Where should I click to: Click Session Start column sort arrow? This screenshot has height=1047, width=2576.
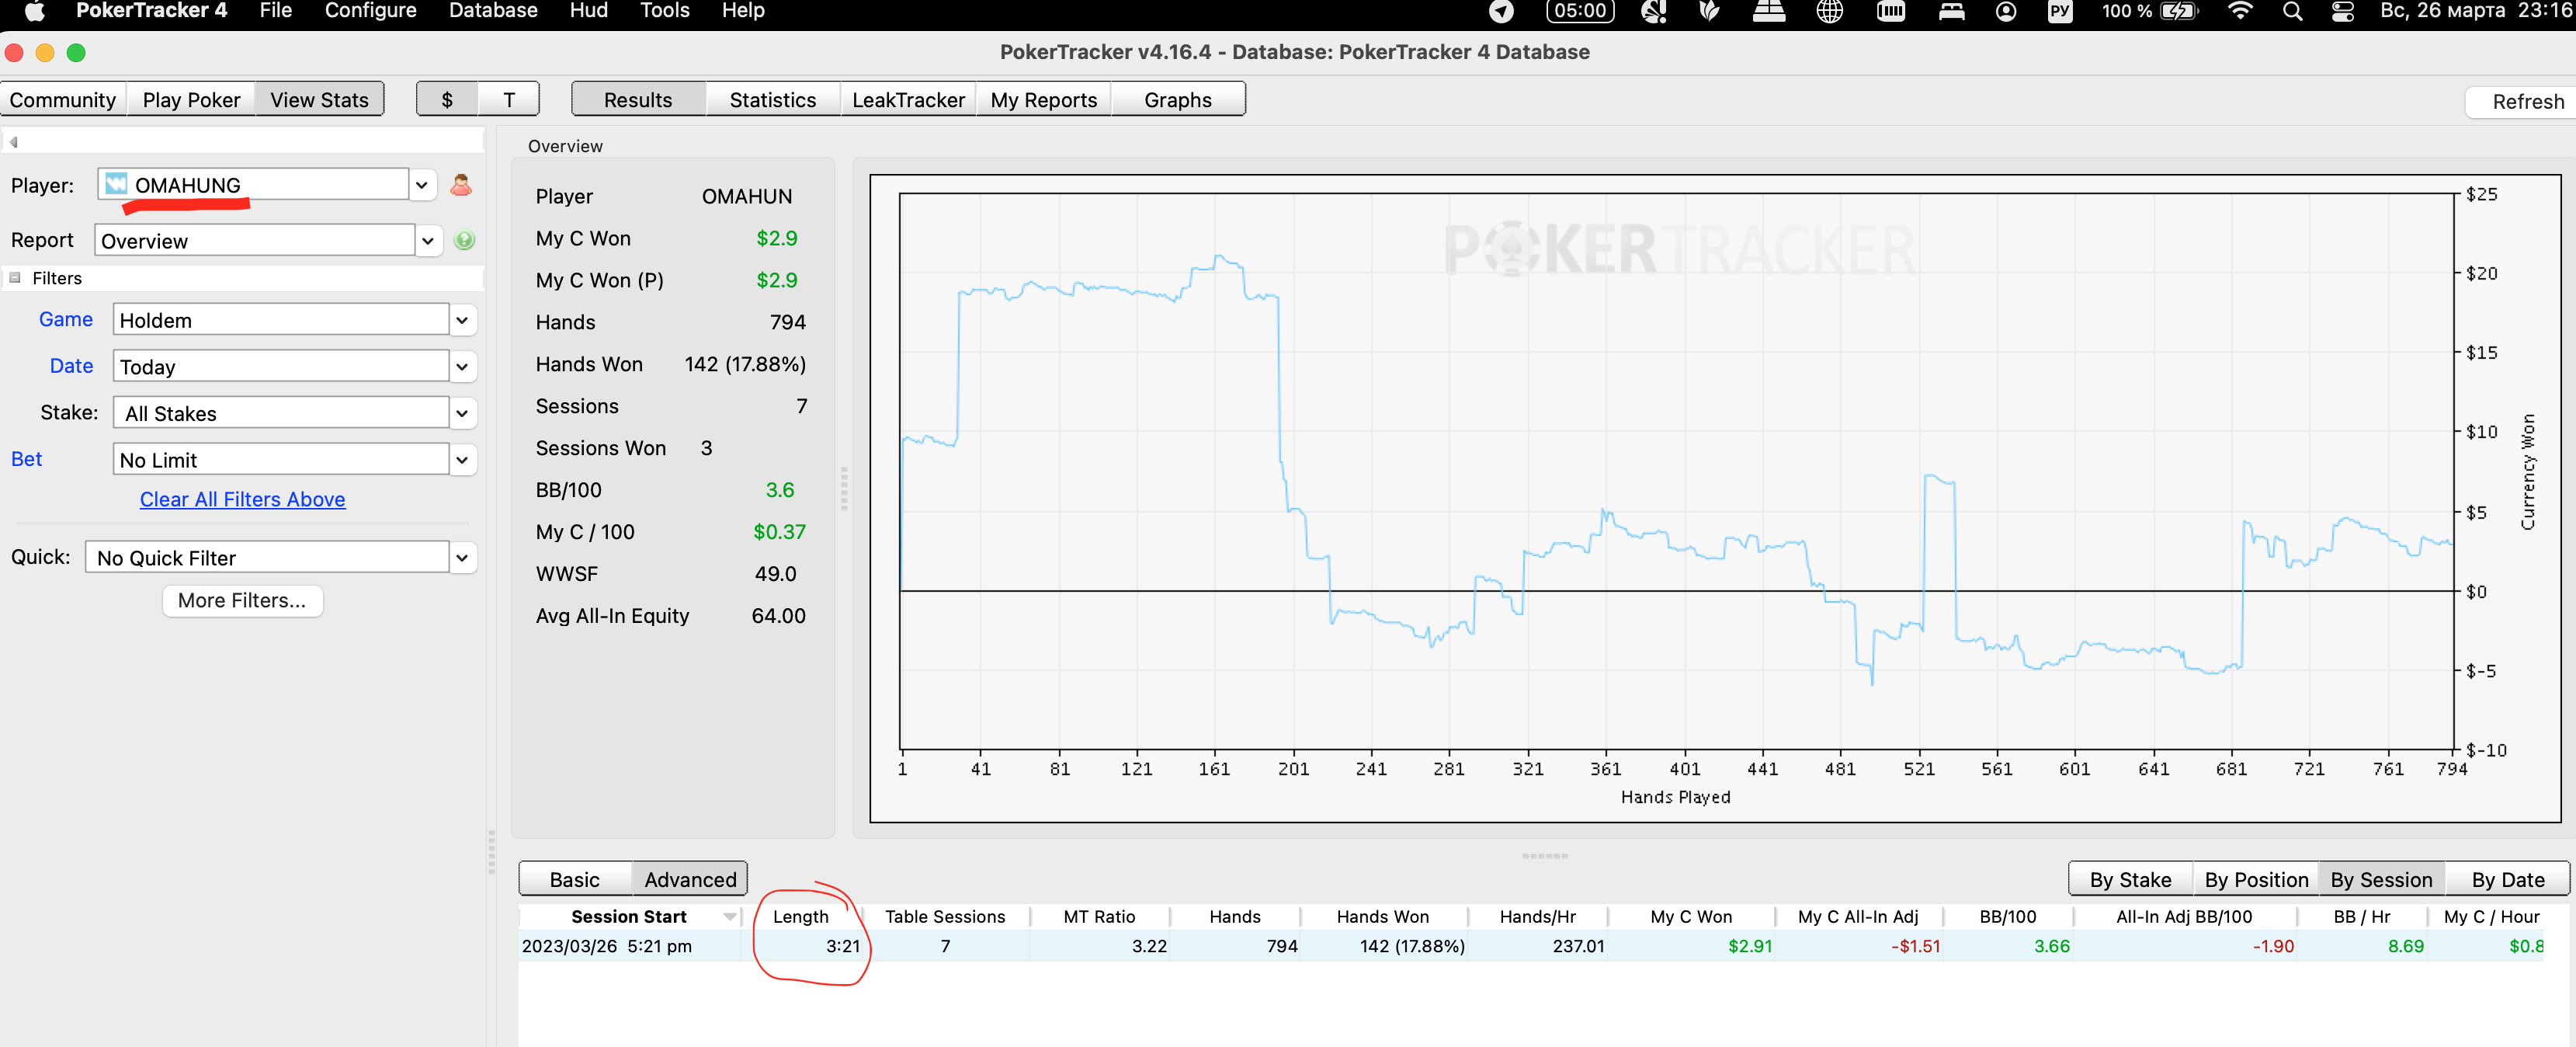tap(730, 916)
